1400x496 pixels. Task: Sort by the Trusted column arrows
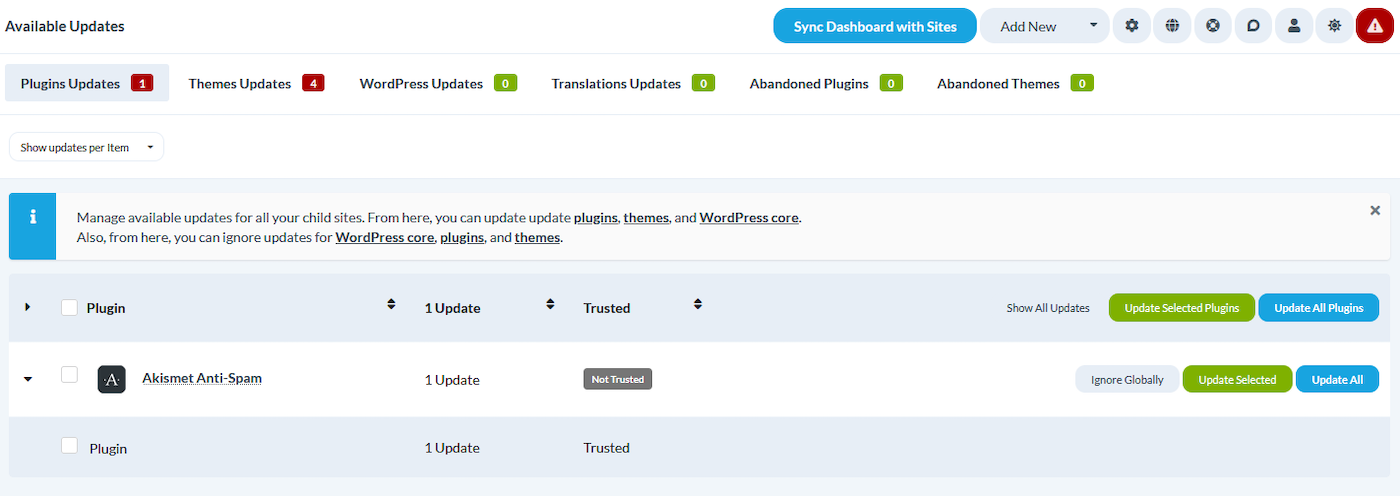698,304
